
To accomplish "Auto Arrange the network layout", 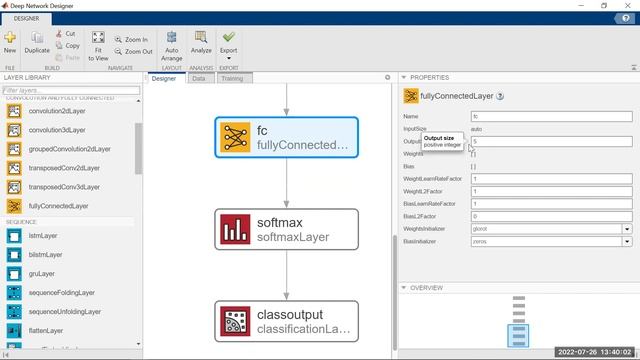I will pos(171,46).
